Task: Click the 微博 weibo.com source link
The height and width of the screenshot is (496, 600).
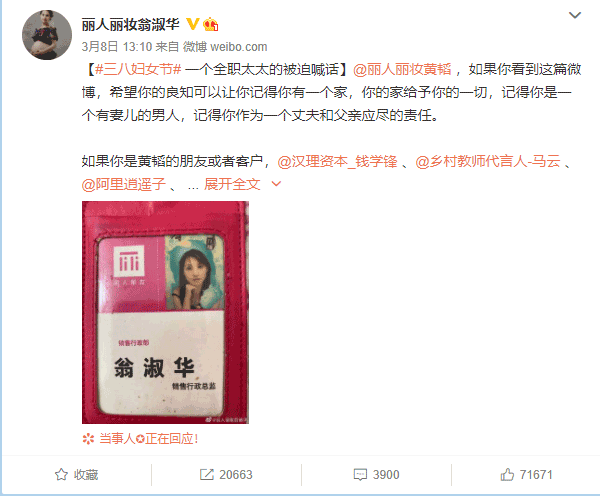Action: point(225,47)
